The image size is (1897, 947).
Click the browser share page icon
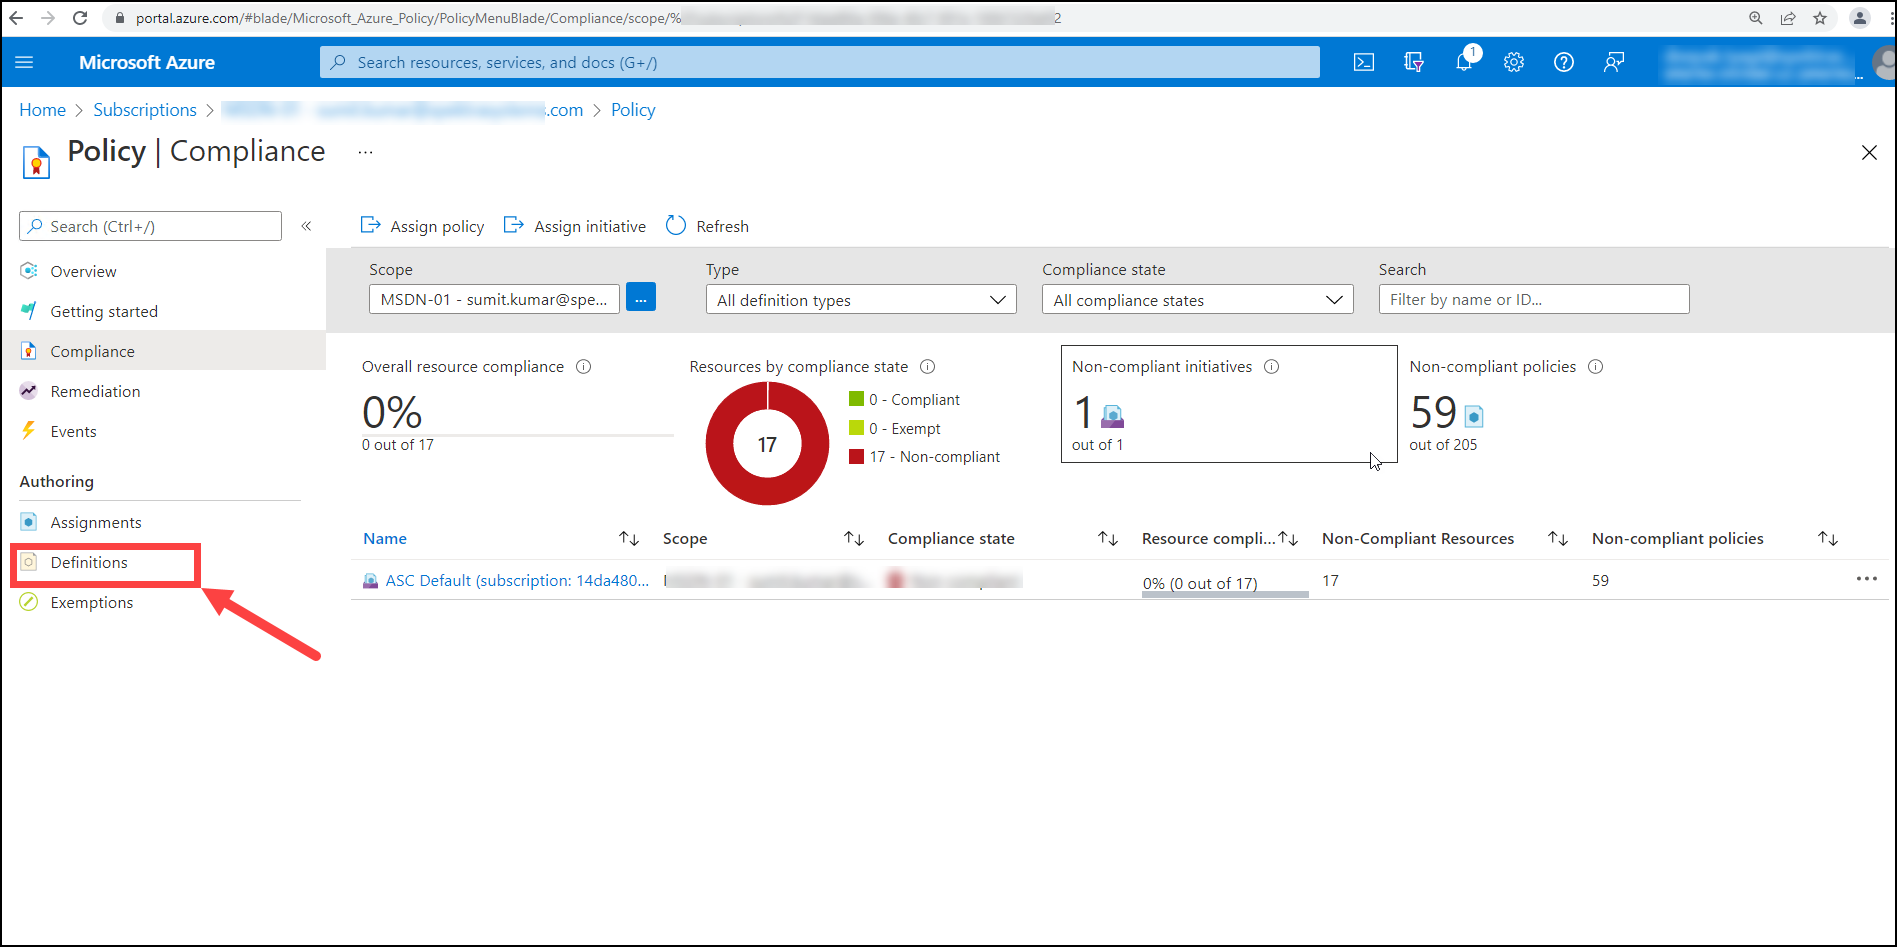point(1788,18)
